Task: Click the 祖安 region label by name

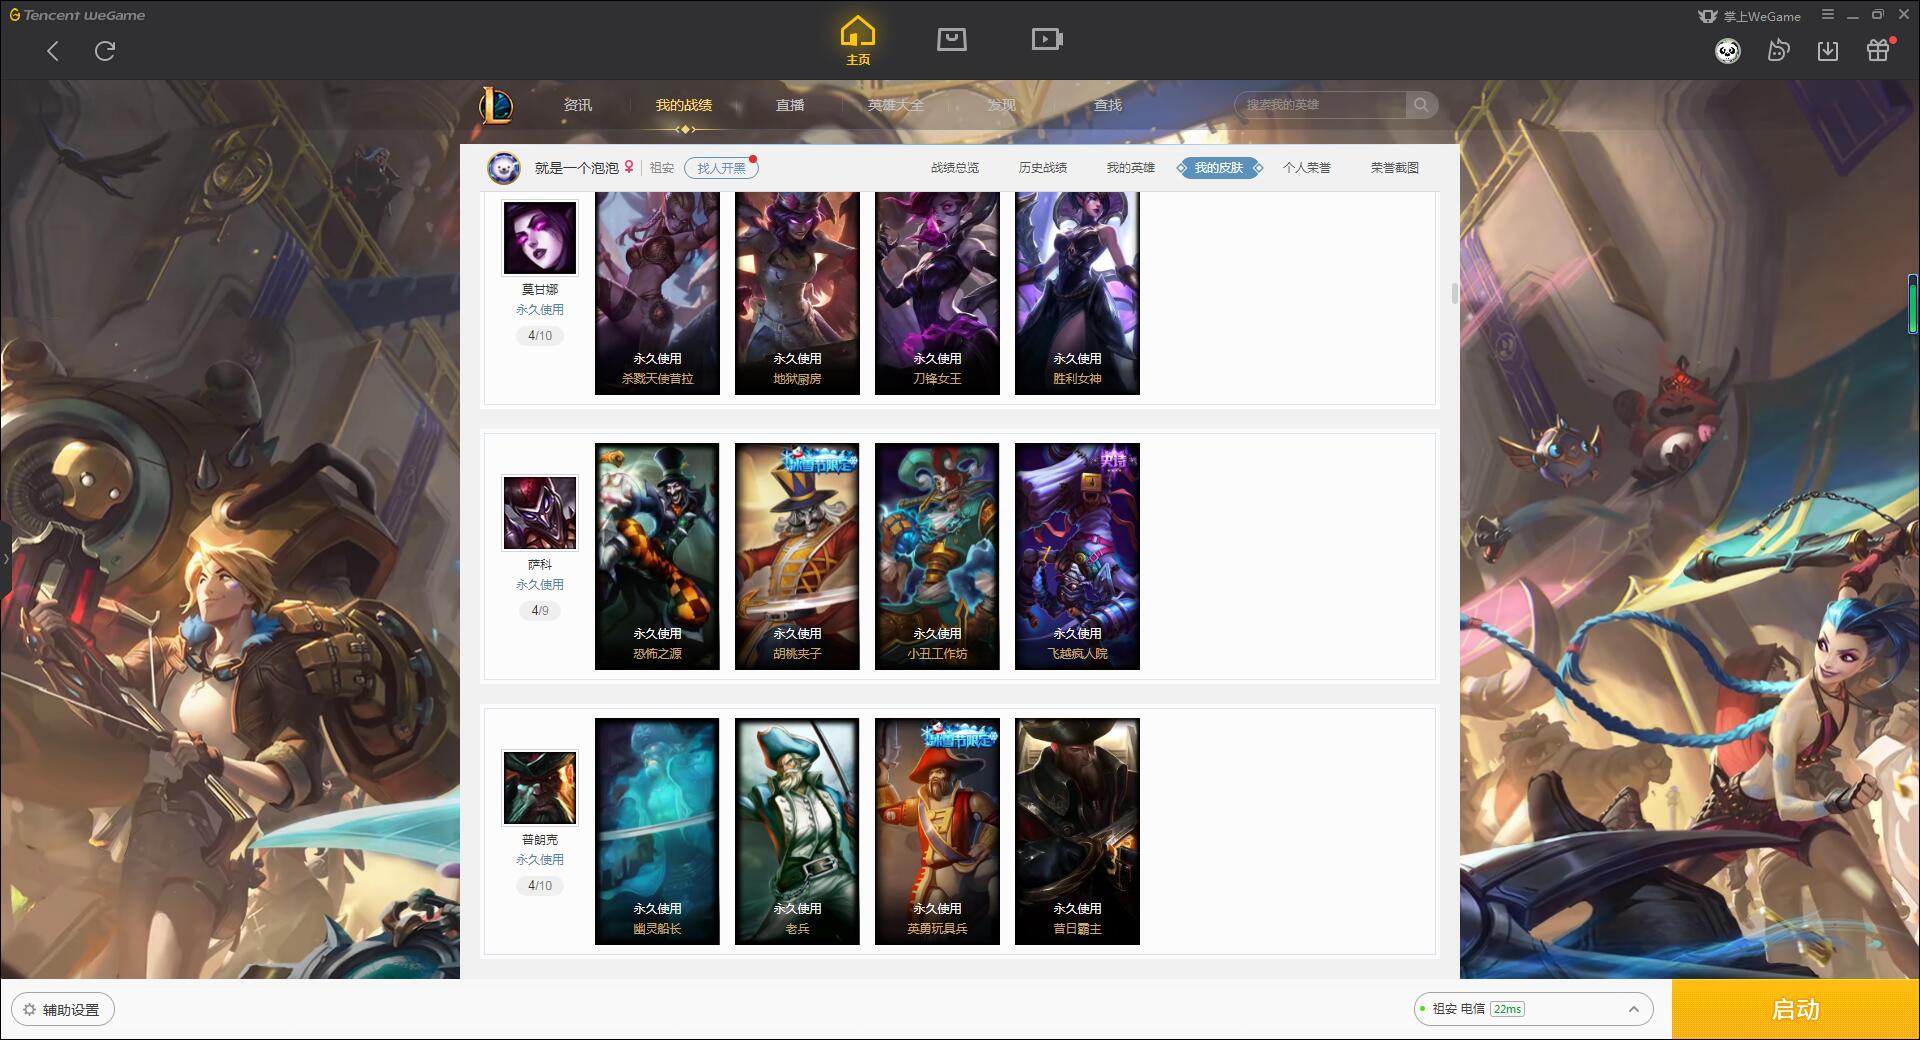Action: coord(662,168)
